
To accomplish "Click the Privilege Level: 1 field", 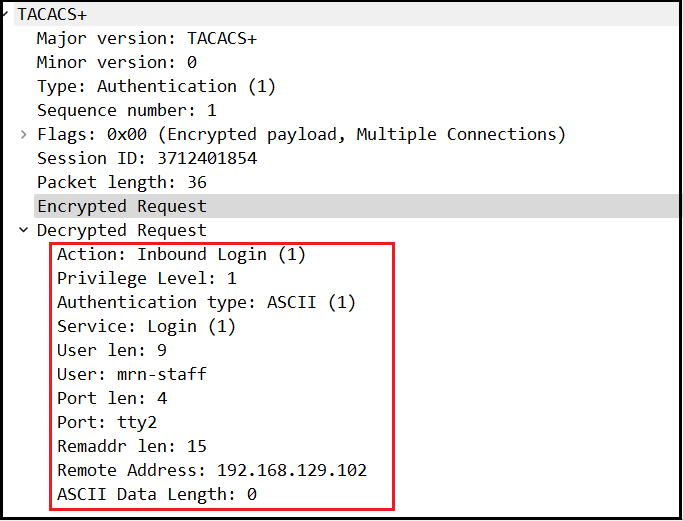I will [146, 278].
